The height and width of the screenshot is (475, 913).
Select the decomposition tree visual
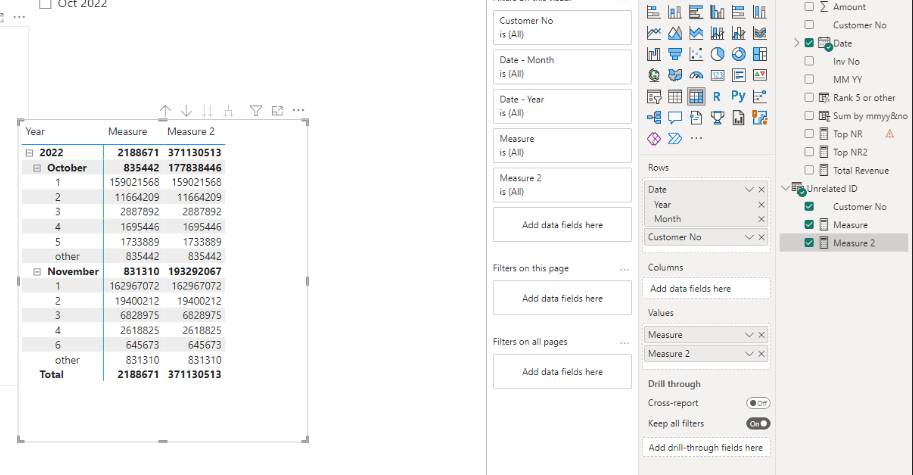(653, 118)
